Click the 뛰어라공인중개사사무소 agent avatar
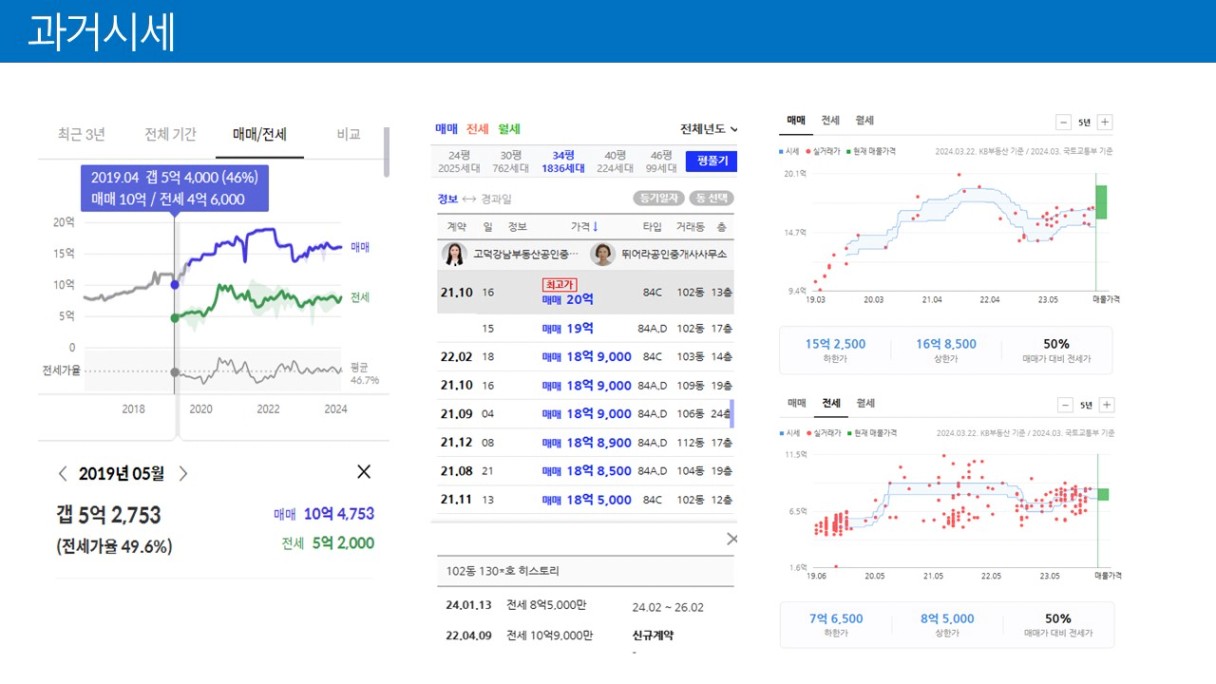The height and width of the screenshot is (684, 1216). 603,254
